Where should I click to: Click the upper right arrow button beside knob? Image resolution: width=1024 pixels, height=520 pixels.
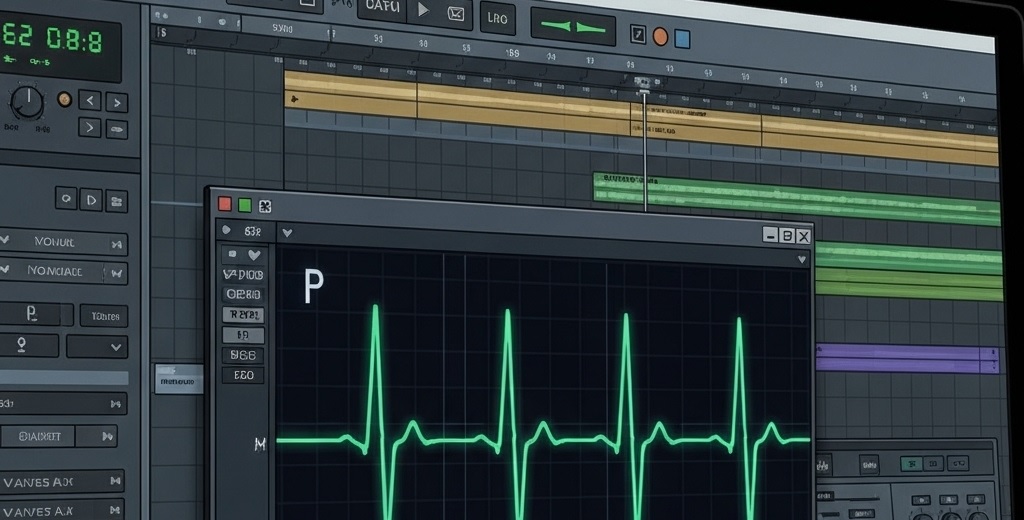[117, 102]
